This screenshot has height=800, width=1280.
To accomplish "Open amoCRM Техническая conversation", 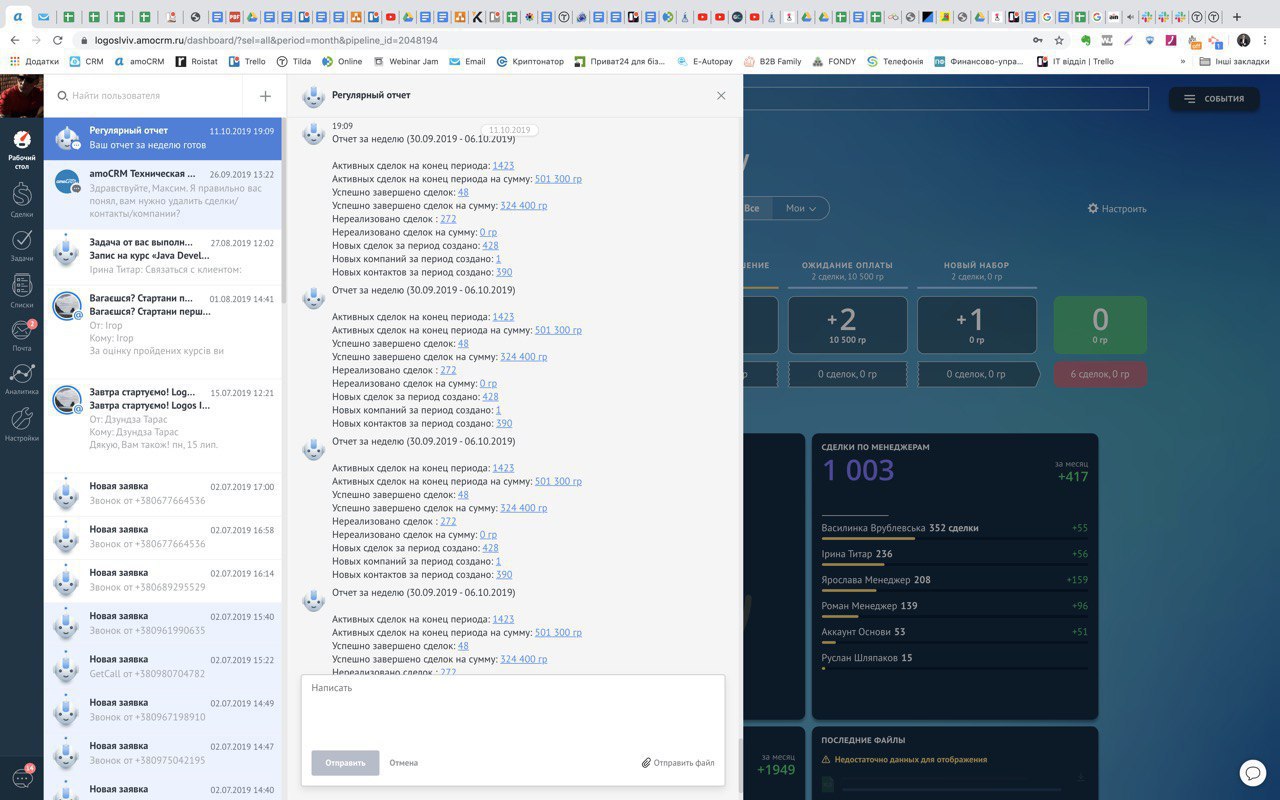I will (163, 194).
